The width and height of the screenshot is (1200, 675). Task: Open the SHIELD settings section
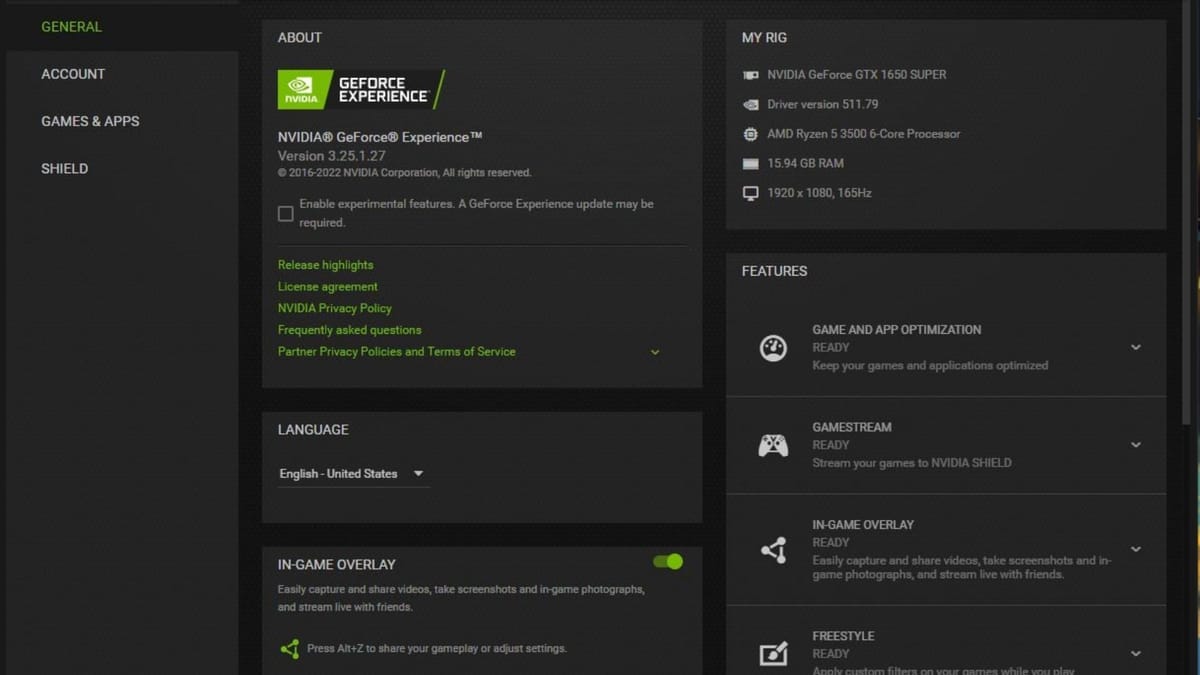coord(64,168)
